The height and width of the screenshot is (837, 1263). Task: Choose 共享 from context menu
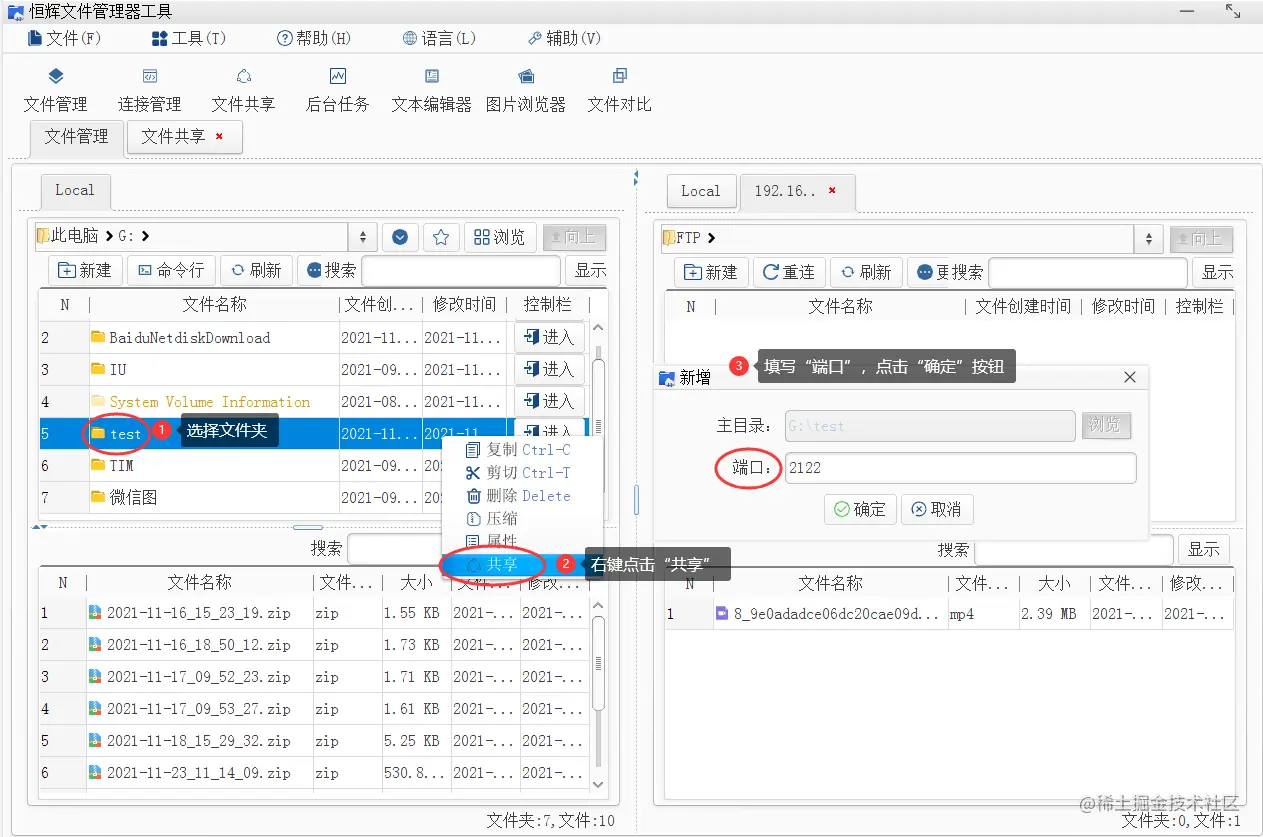pos(522,565)
